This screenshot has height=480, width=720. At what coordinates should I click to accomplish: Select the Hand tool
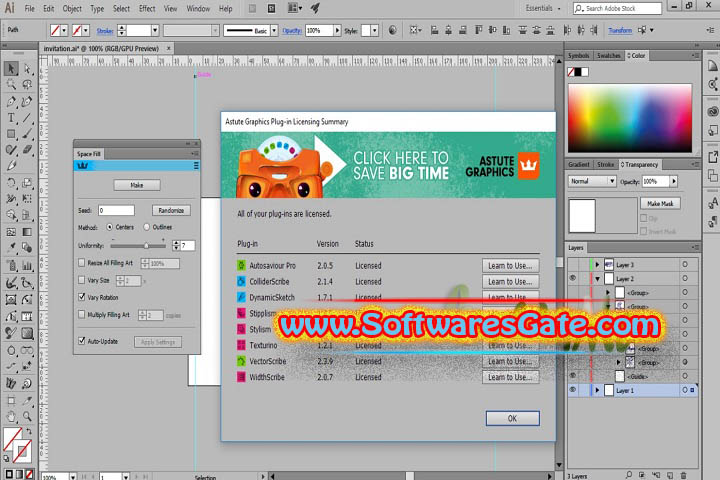pyautogui.click(x=11, y=417)
